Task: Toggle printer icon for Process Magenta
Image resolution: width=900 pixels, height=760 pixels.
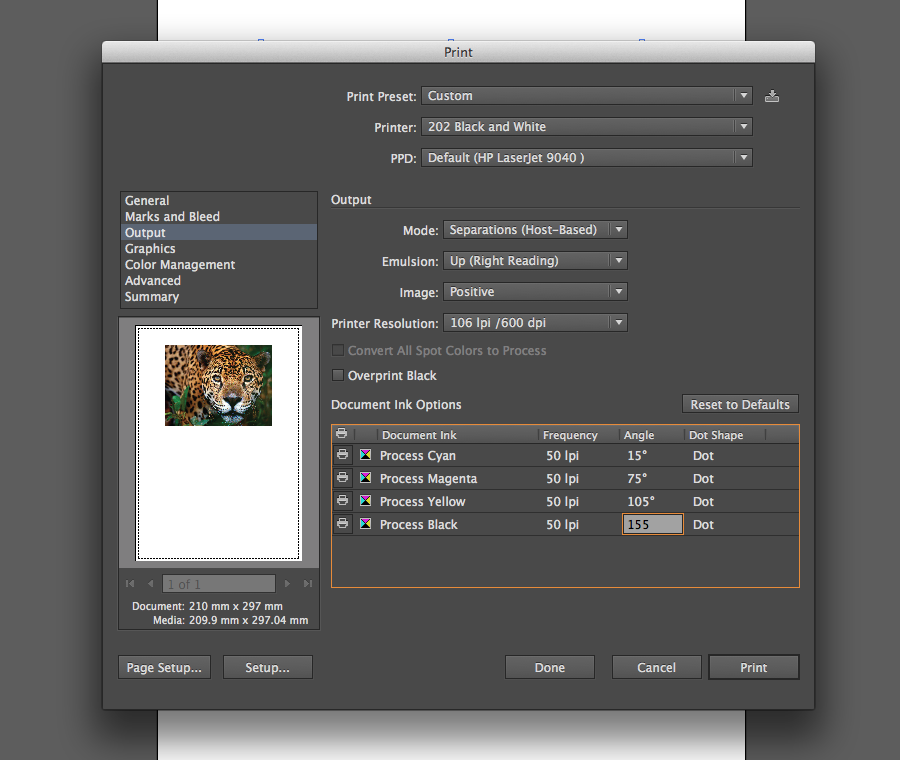Action: (x=343, y=478)
